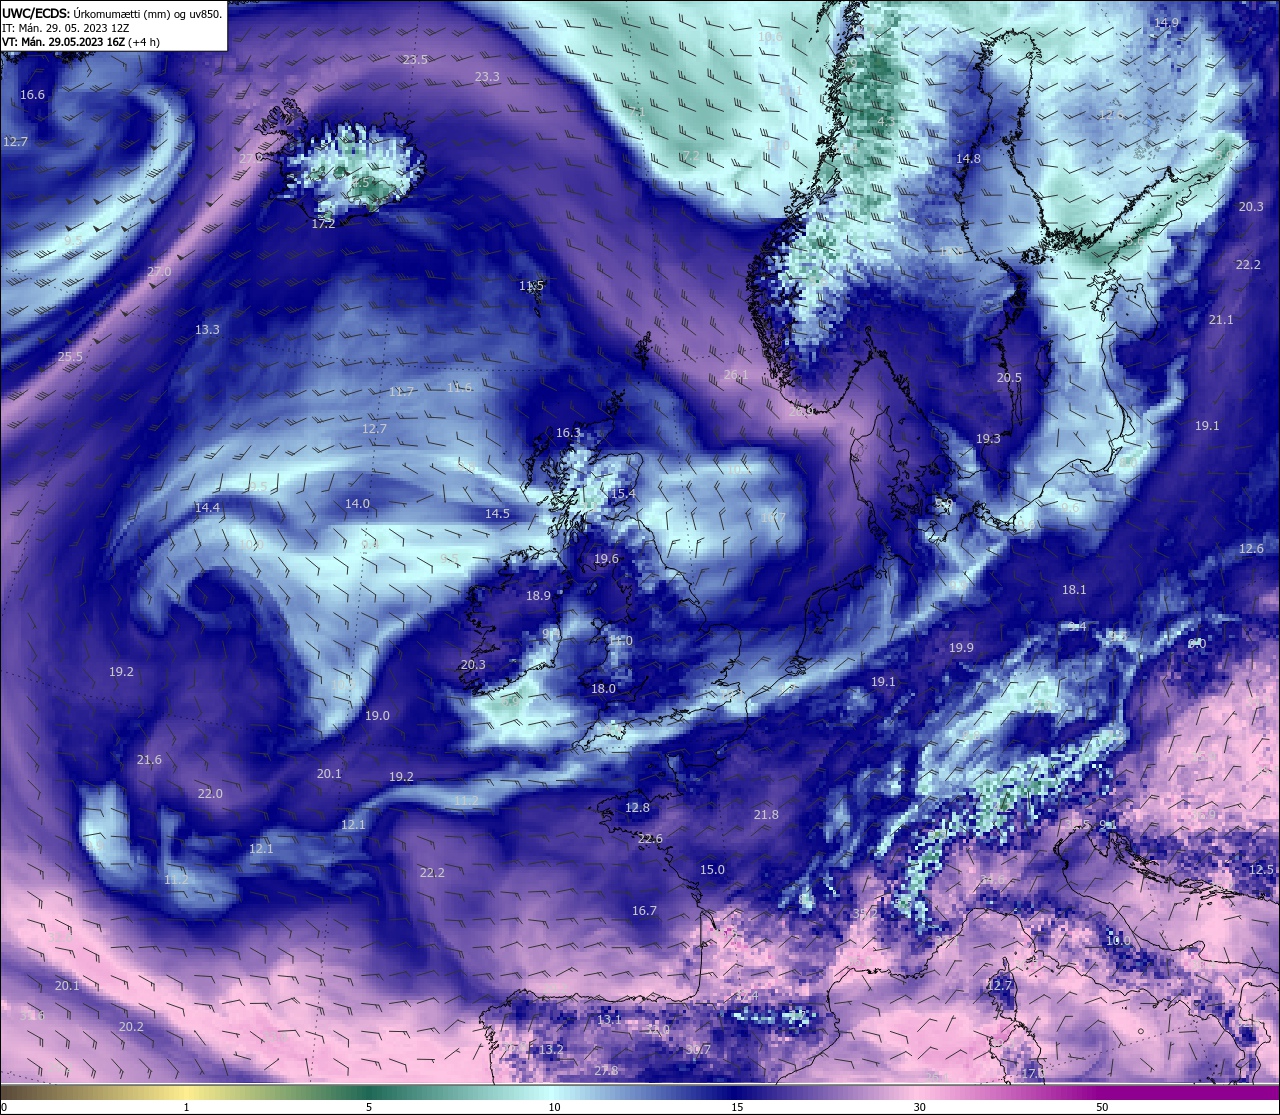The height and width of the screenshot is (1115, 1280).
Task: Click the map value '14.0' west of Scotland
Action: [357, 504]
